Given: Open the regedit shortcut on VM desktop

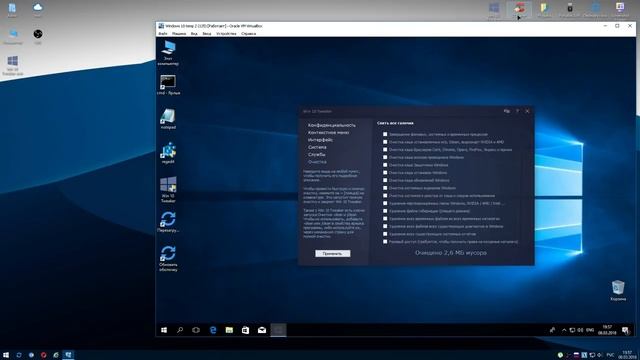Looking at the screenshot, I should click(168, 153).
